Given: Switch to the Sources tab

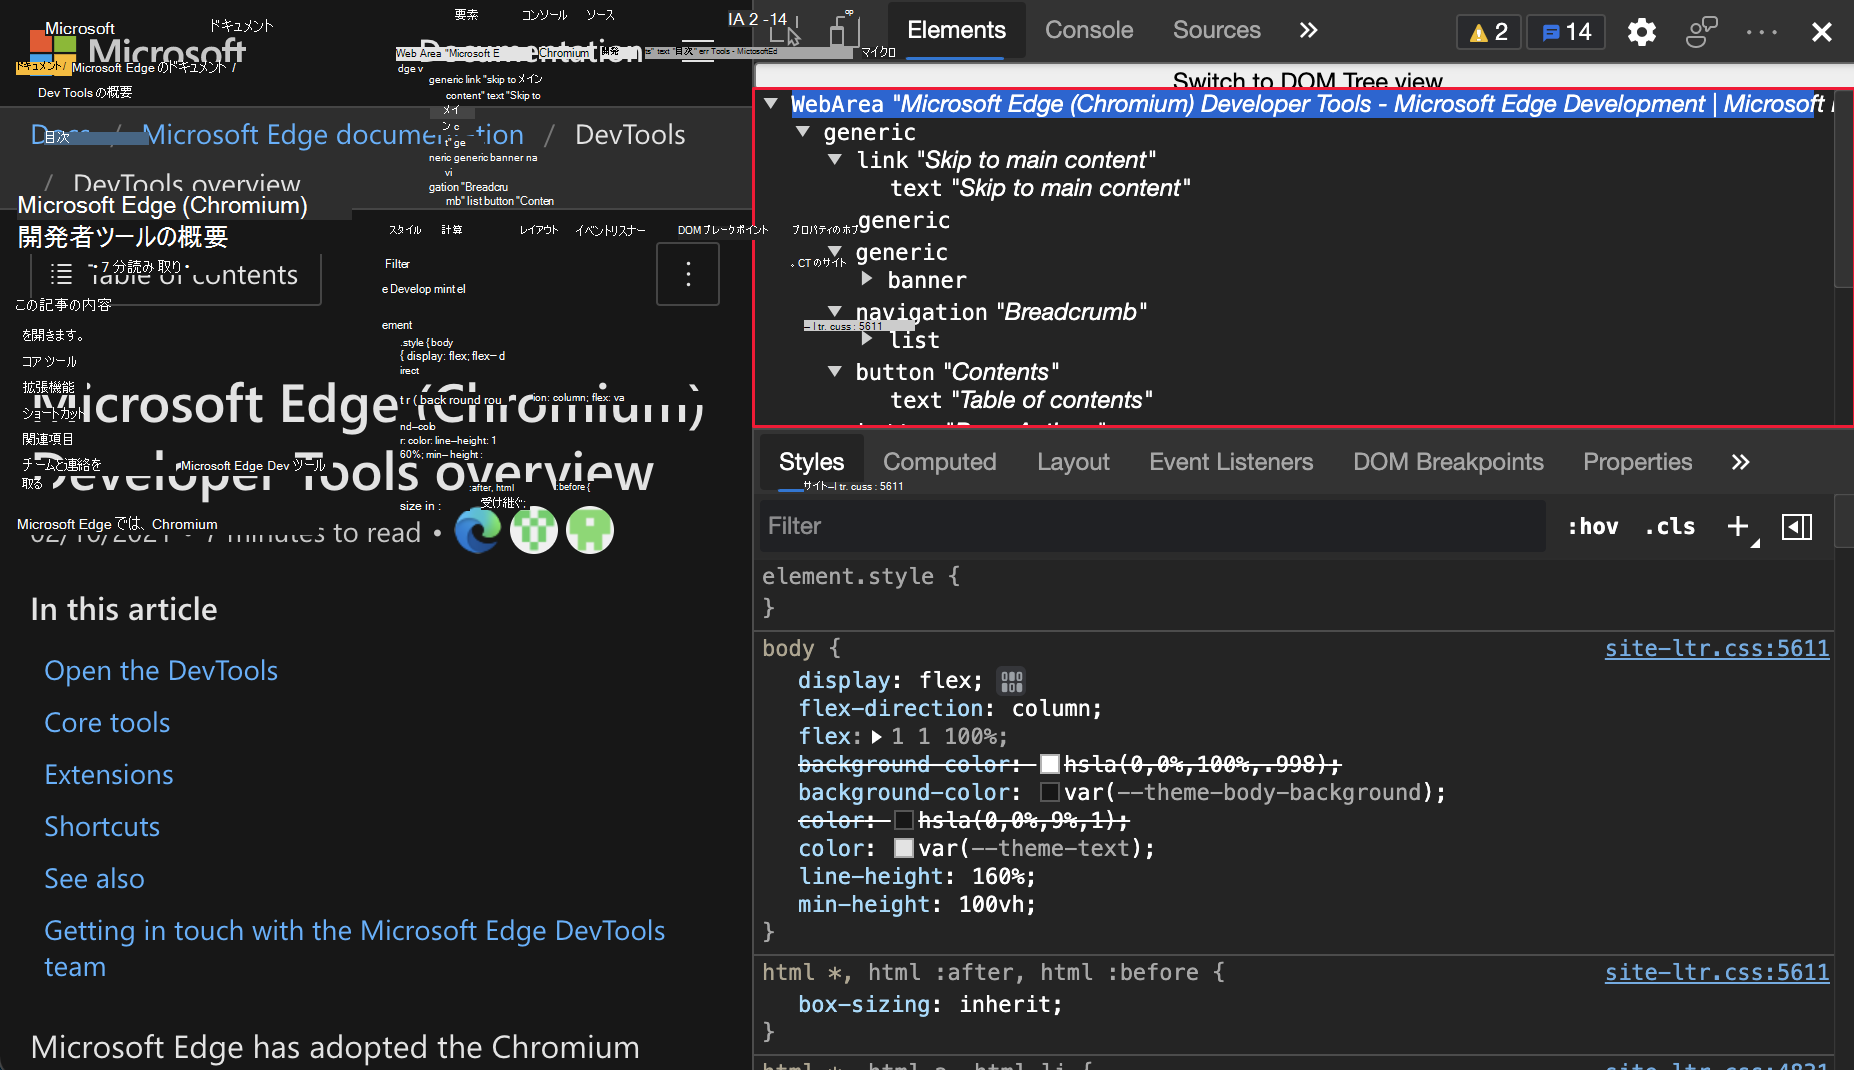Looking at the screenshot, I should pos(1216,30).
